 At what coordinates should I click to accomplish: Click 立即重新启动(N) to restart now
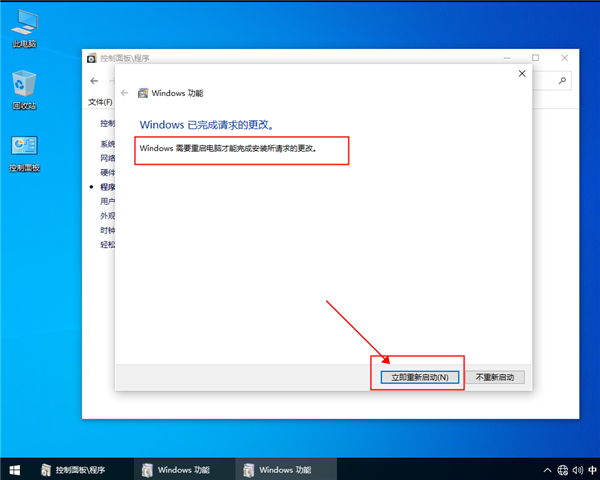click(418, 377)
